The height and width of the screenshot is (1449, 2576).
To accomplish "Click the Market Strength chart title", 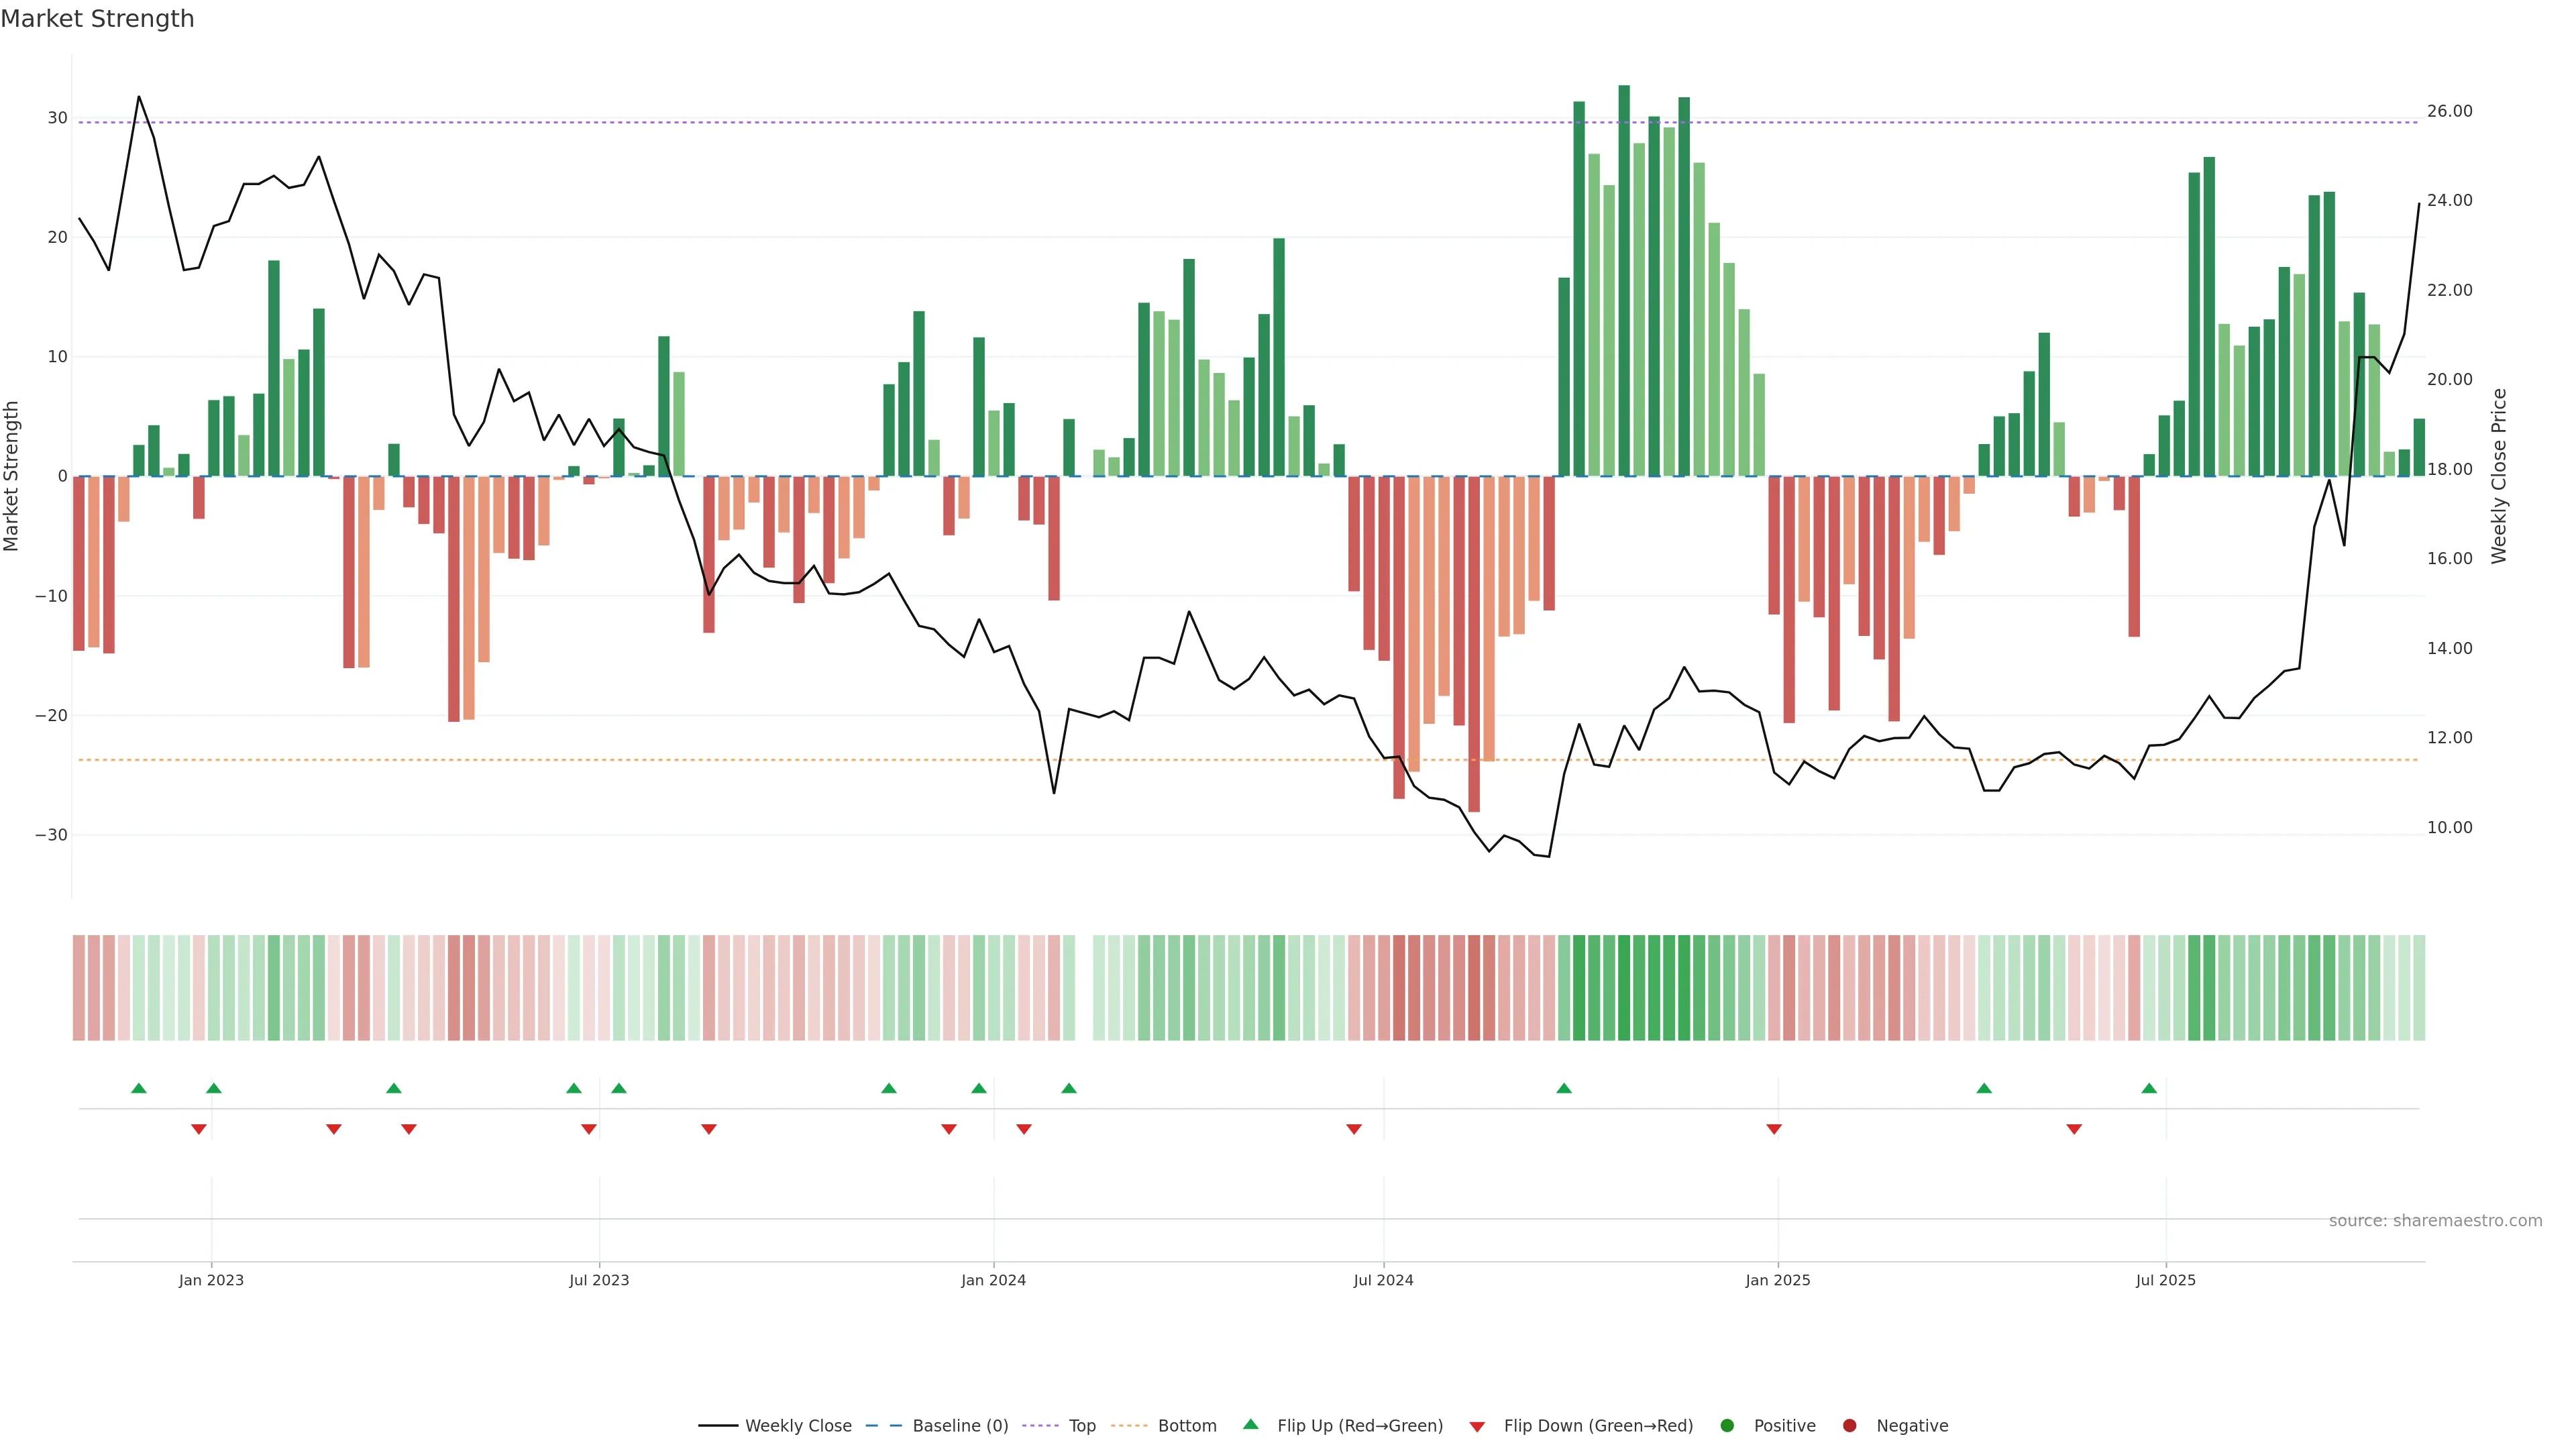I will tap(97, 19).
